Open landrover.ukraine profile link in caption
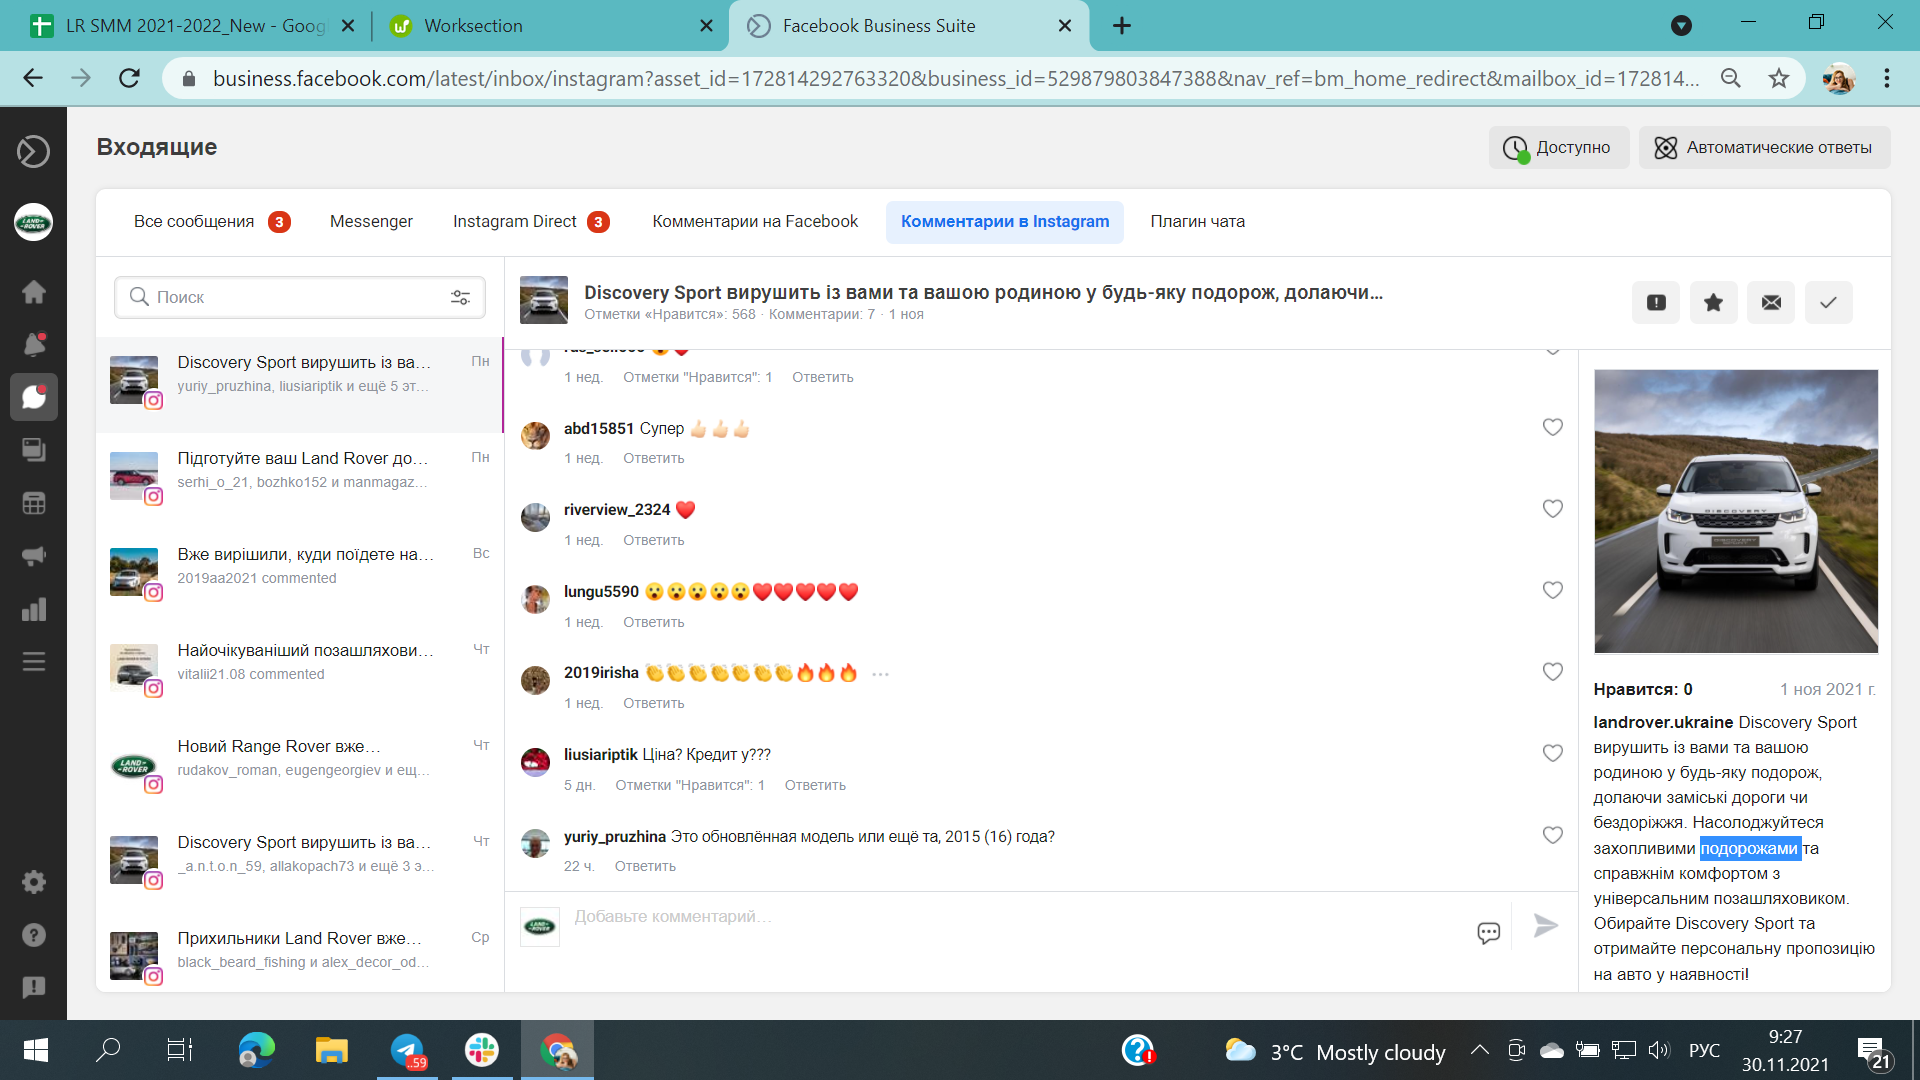The image size is (1920, 1080). [x=1663, y=722]
